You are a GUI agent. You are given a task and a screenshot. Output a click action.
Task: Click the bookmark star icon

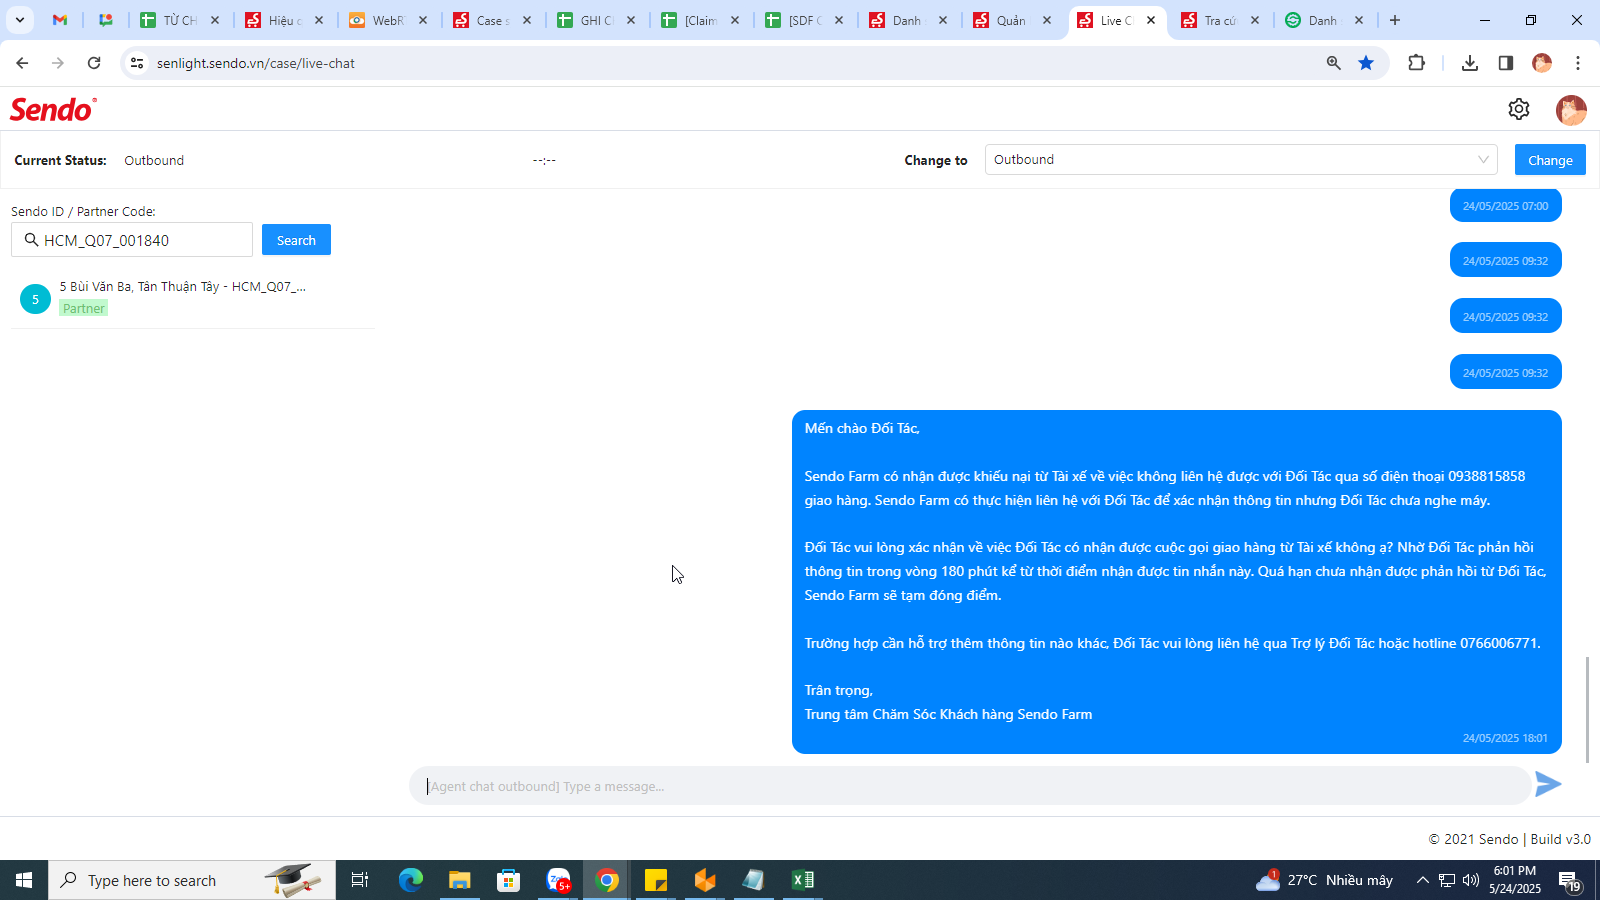click(1366, 63)
